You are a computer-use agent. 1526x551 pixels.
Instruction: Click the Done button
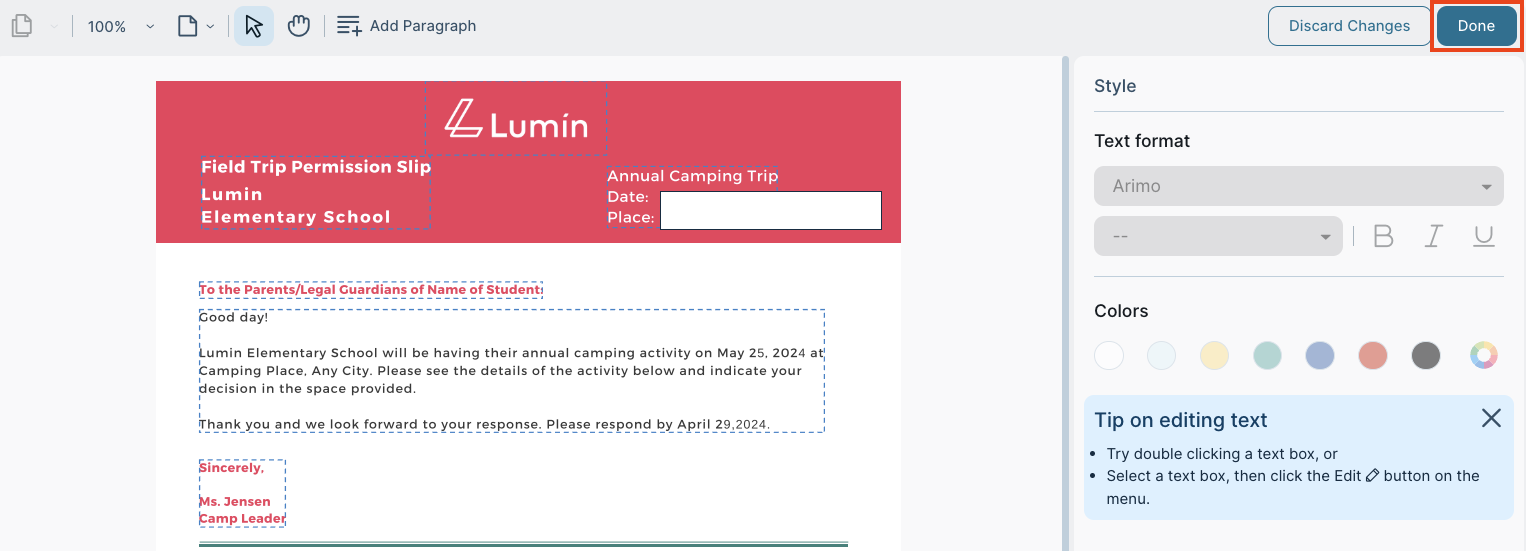tap(1476, 26)
